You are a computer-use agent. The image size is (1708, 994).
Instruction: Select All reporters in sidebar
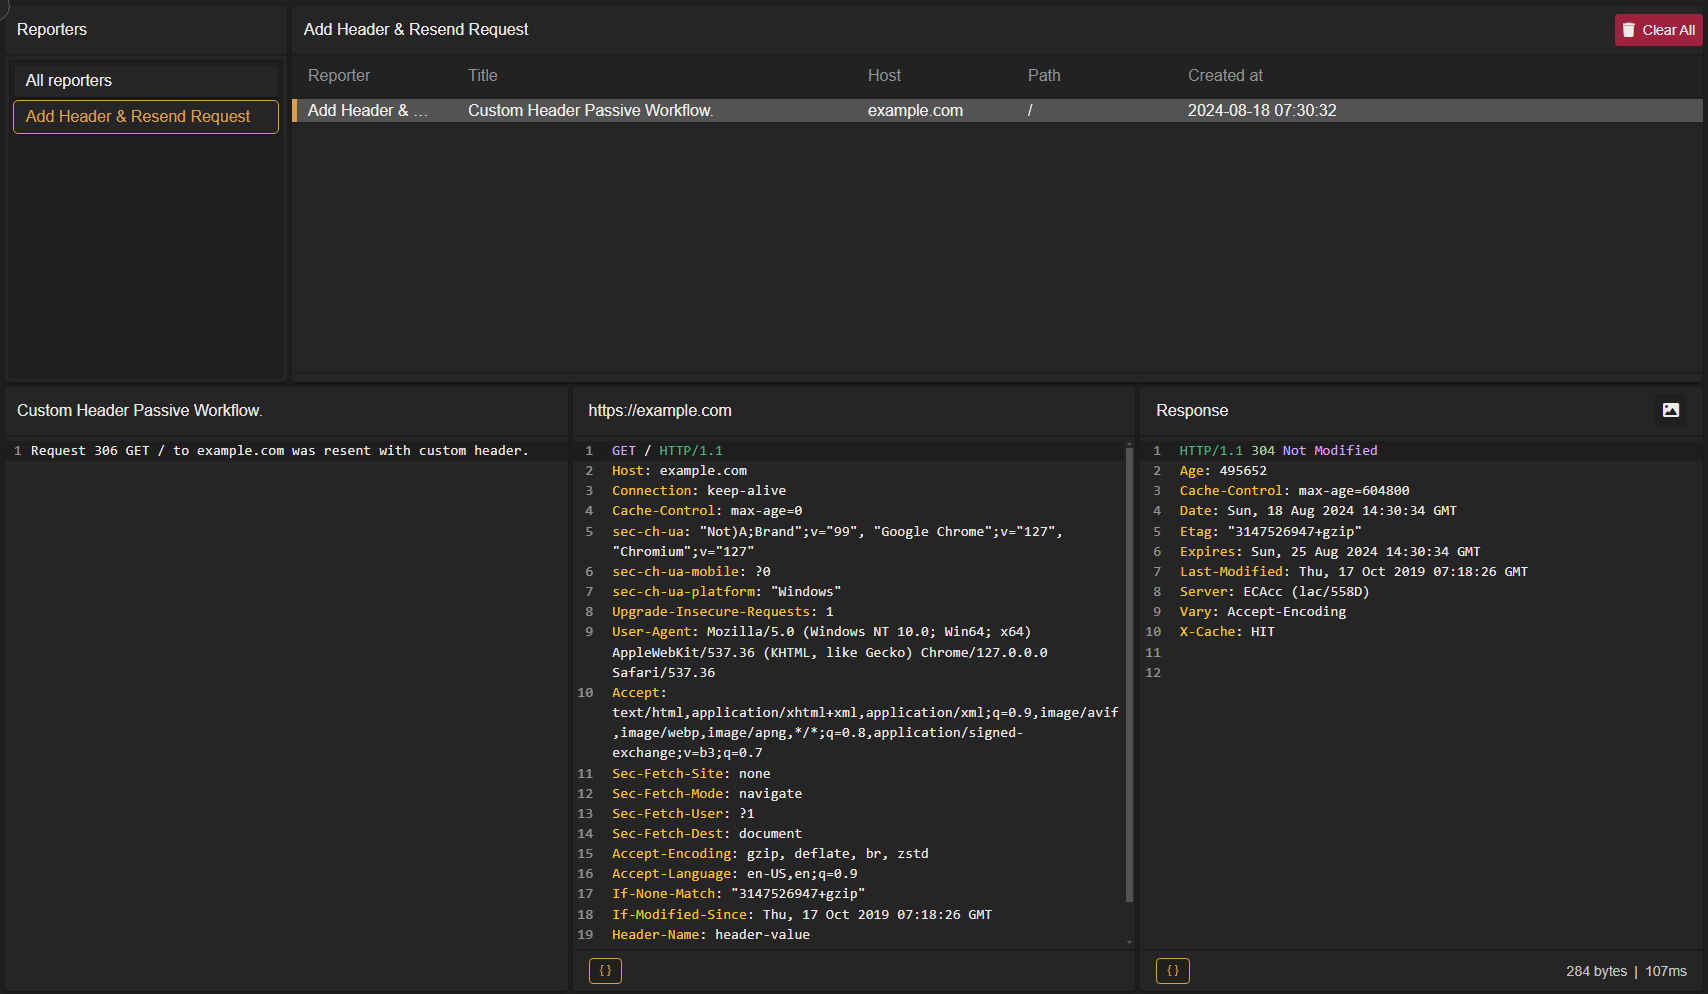tap(145, 80)
